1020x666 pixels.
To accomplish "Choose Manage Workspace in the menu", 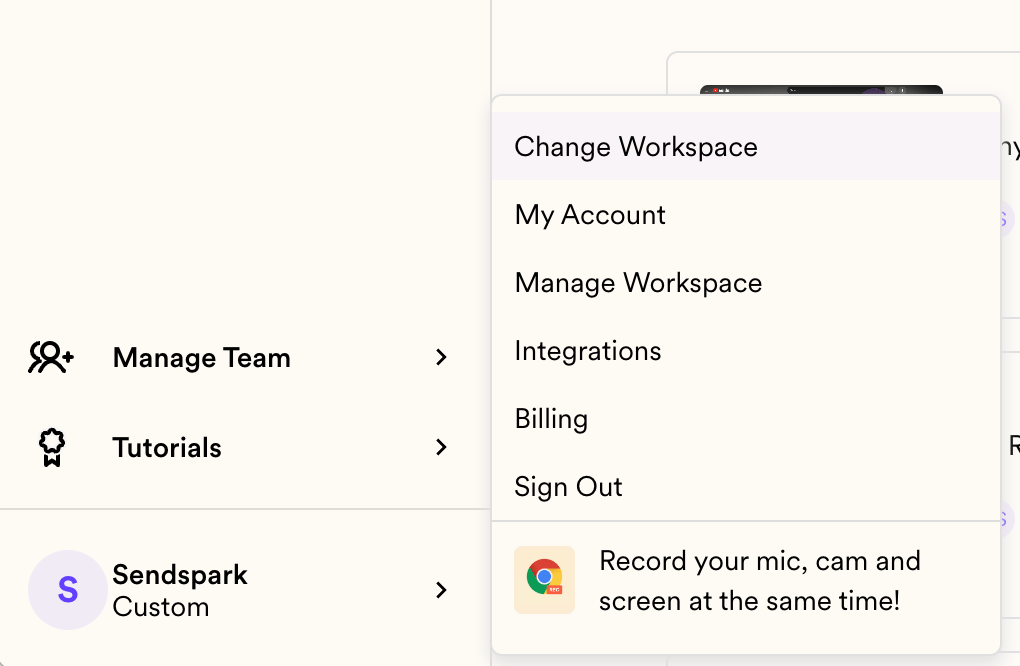I will 746,282.
